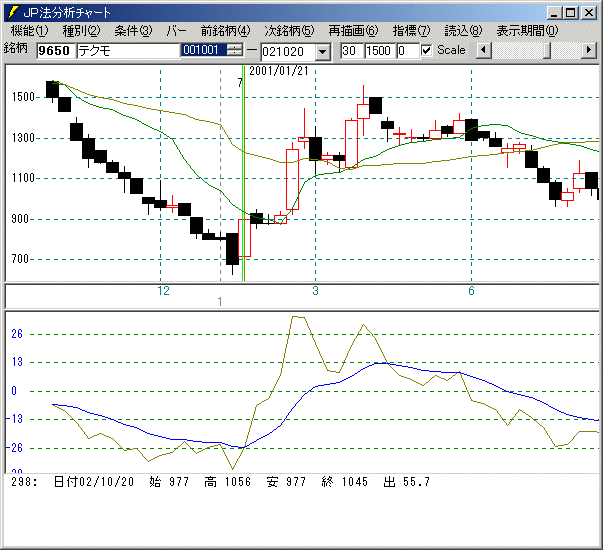Click the horizontal scrollbar thumb
The height and width of the screenshot is (550, 603).
[547, 50]
